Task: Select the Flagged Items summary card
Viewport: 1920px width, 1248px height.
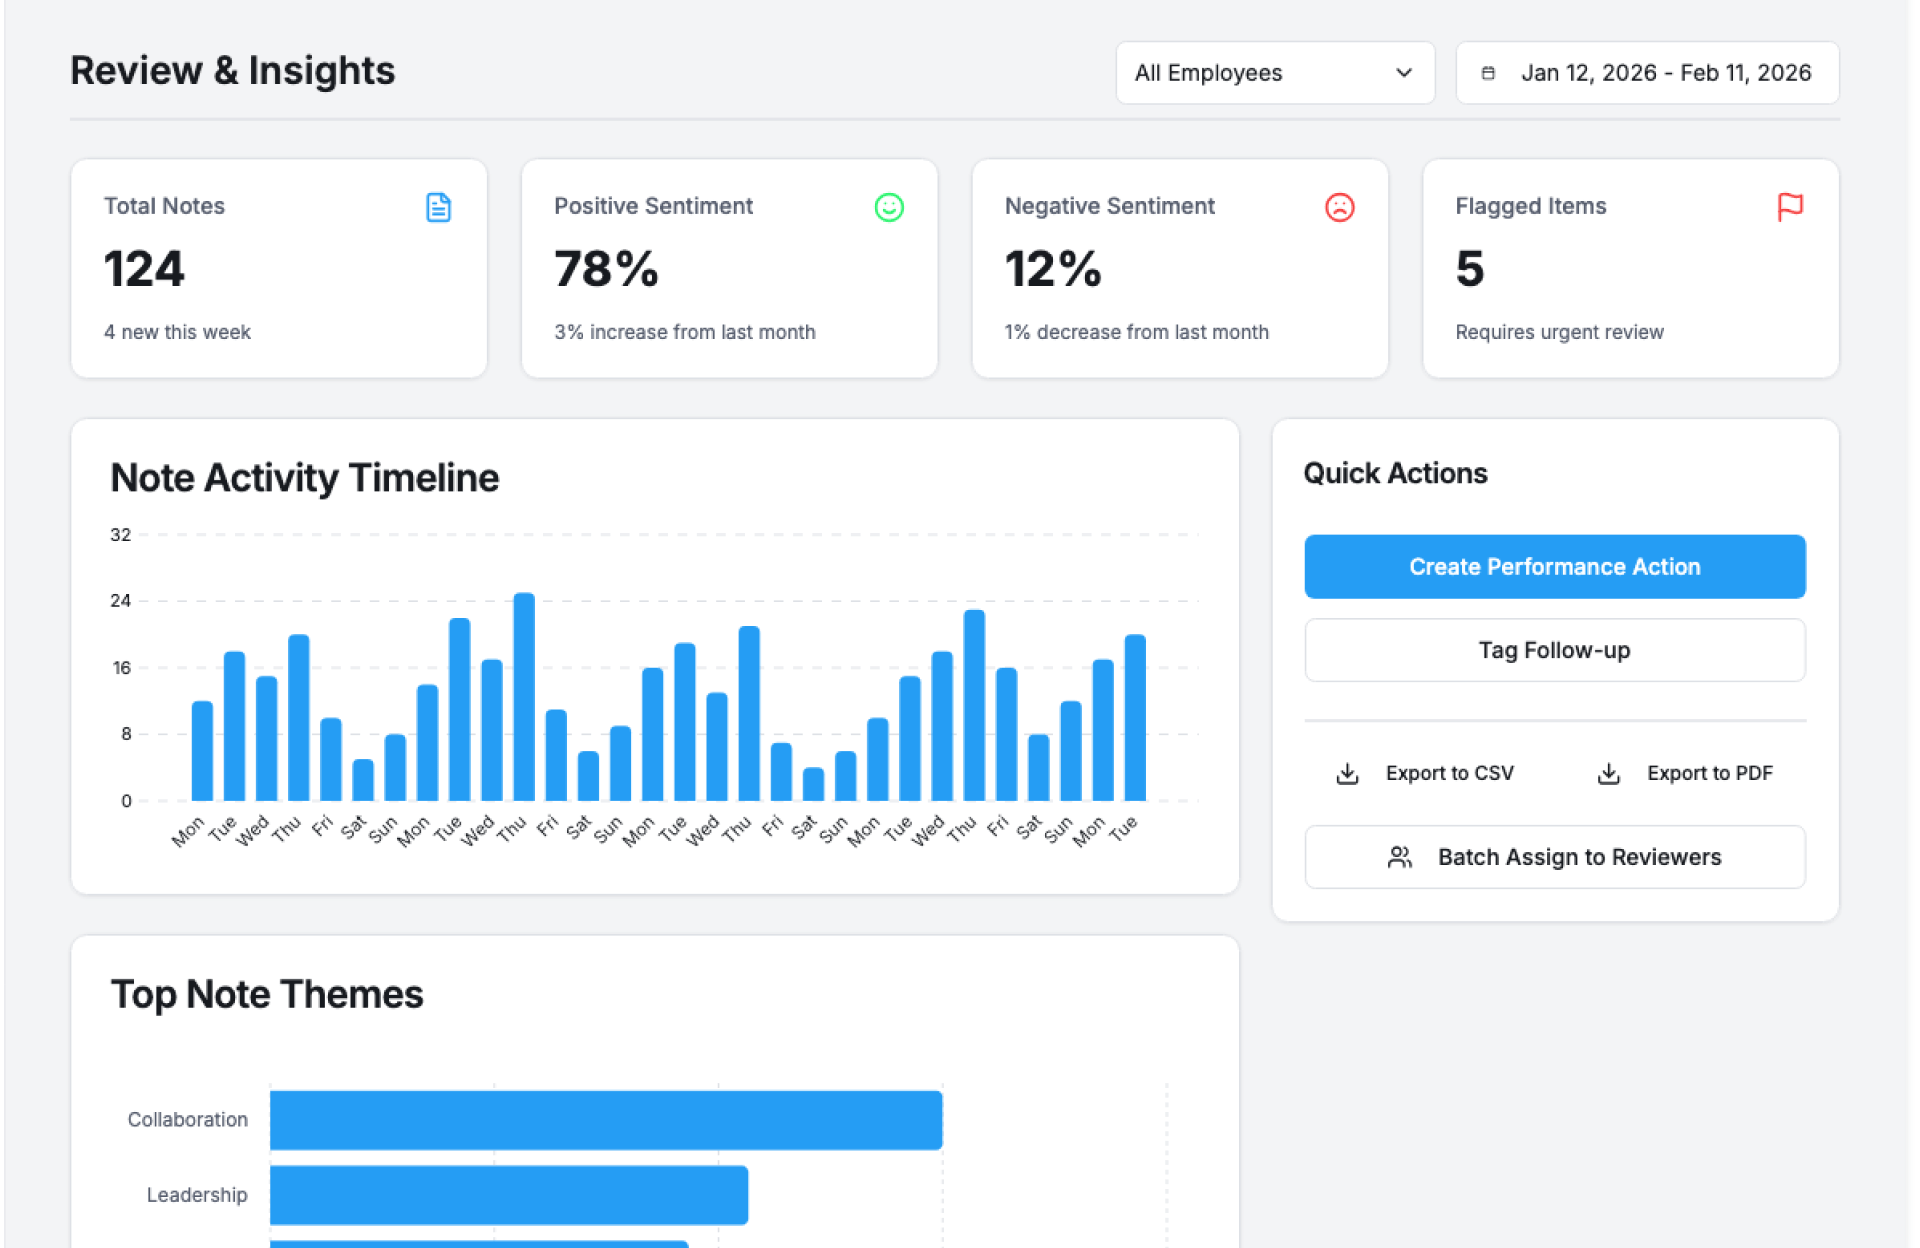Action: tap(1629, 268)
